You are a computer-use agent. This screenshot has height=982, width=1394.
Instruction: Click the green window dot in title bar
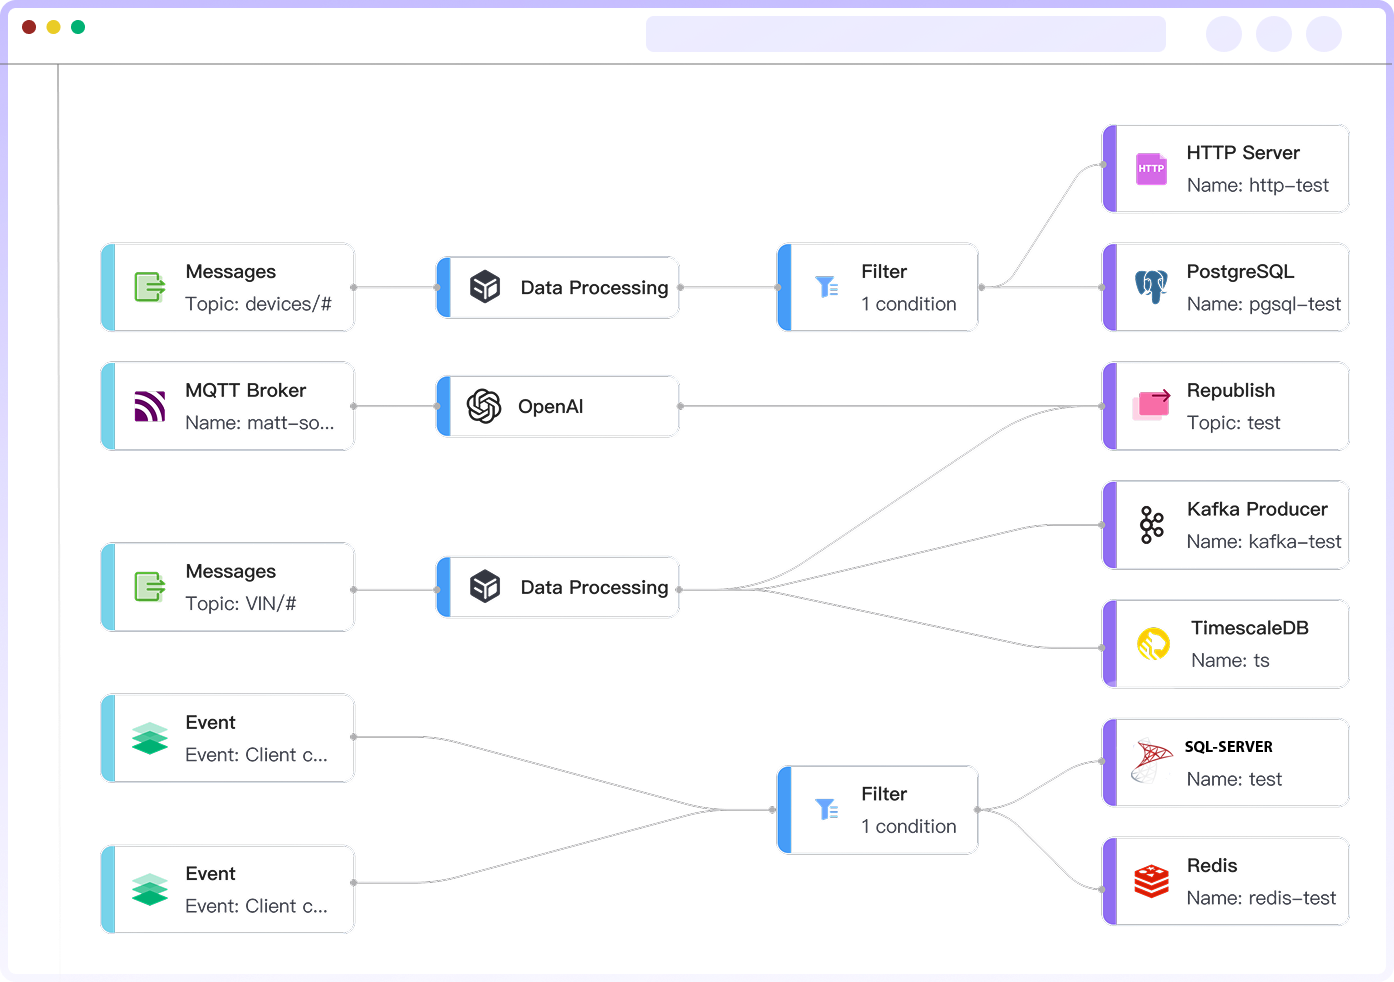[78, 27]
